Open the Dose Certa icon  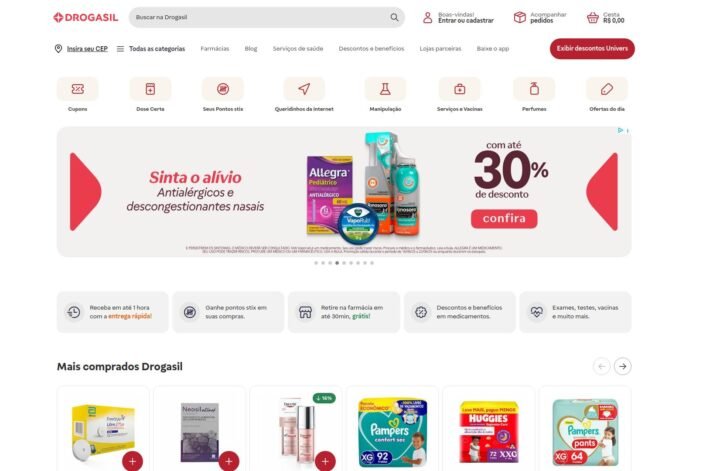[150, 89]
